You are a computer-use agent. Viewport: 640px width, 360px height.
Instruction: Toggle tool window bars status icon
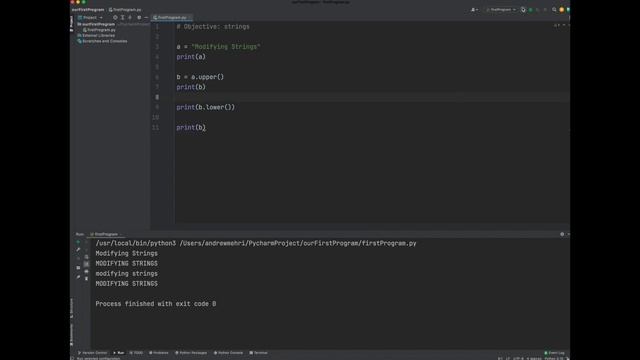click(72, 358)
